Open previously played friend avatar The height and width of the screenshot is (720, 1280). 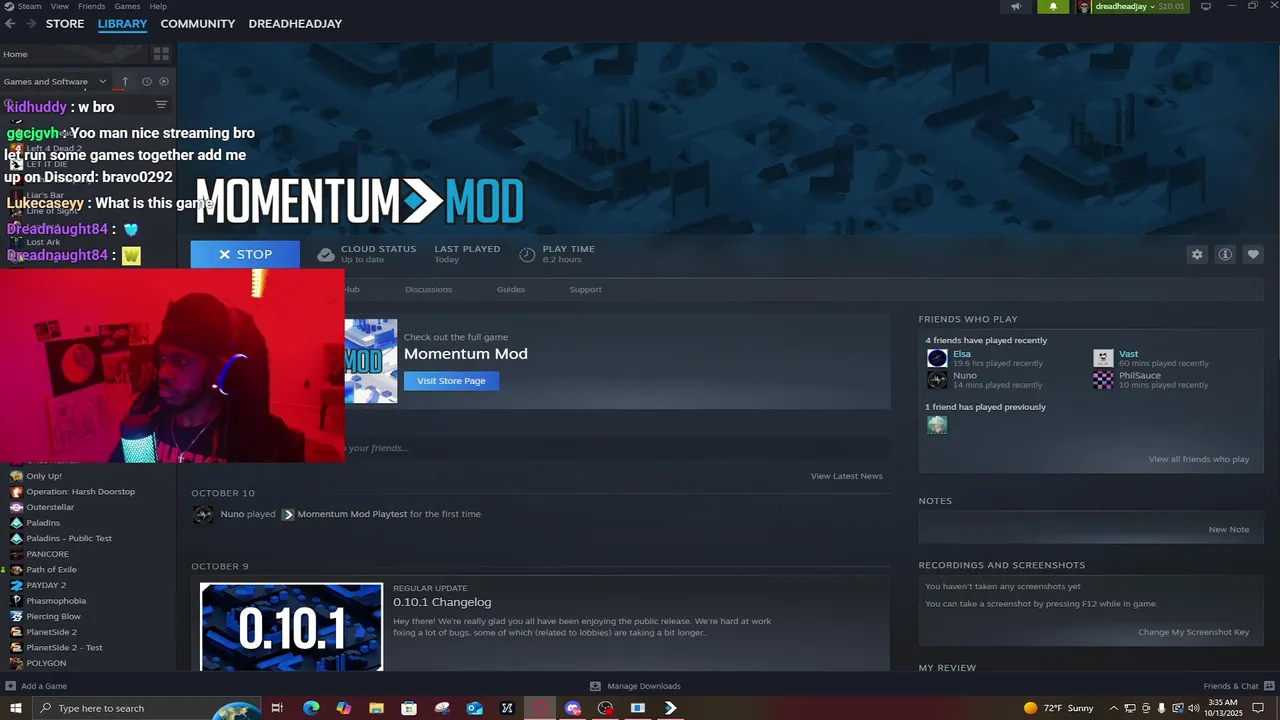[x=937, y=425]
